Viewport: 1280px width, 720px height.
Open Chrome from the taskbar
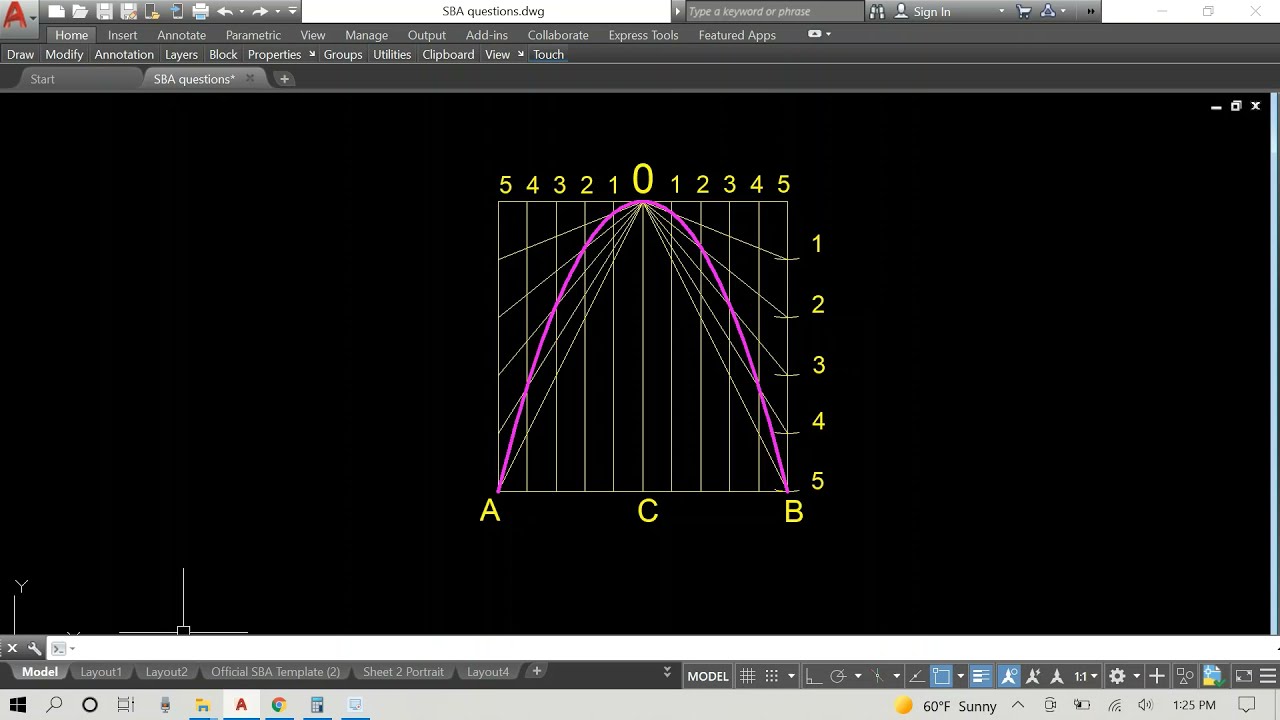coord(278,705)
